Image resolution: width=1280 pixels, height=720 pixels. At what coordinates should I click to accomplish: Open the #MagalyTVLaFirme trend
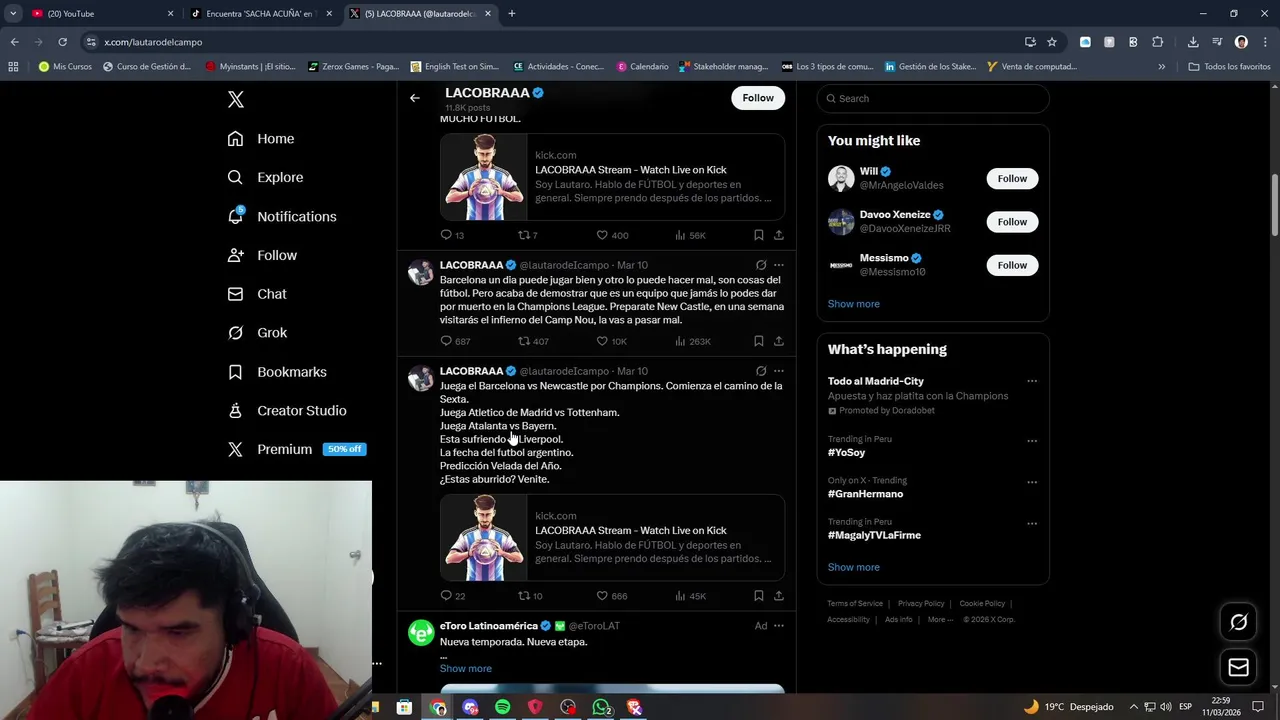(874, 535)
